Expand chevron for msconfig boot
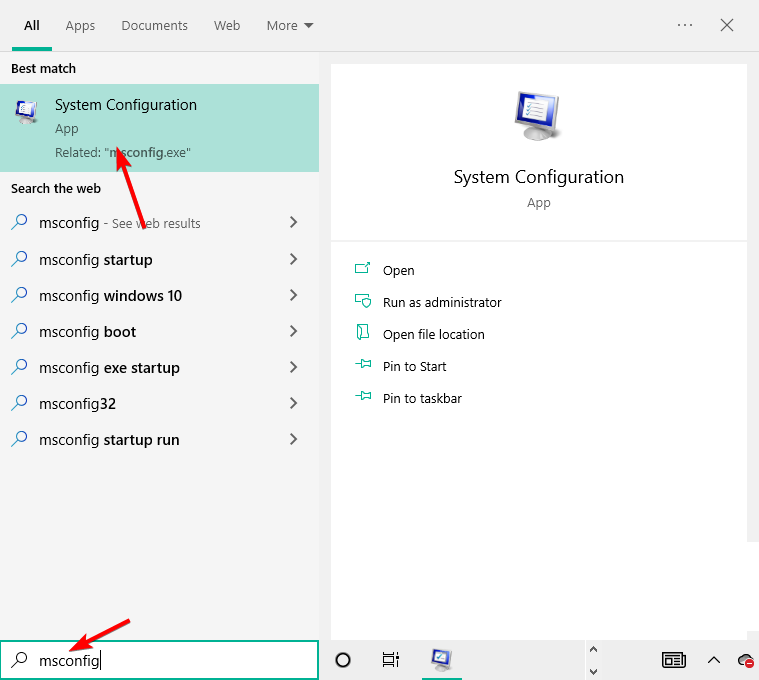 click(293, 331)
